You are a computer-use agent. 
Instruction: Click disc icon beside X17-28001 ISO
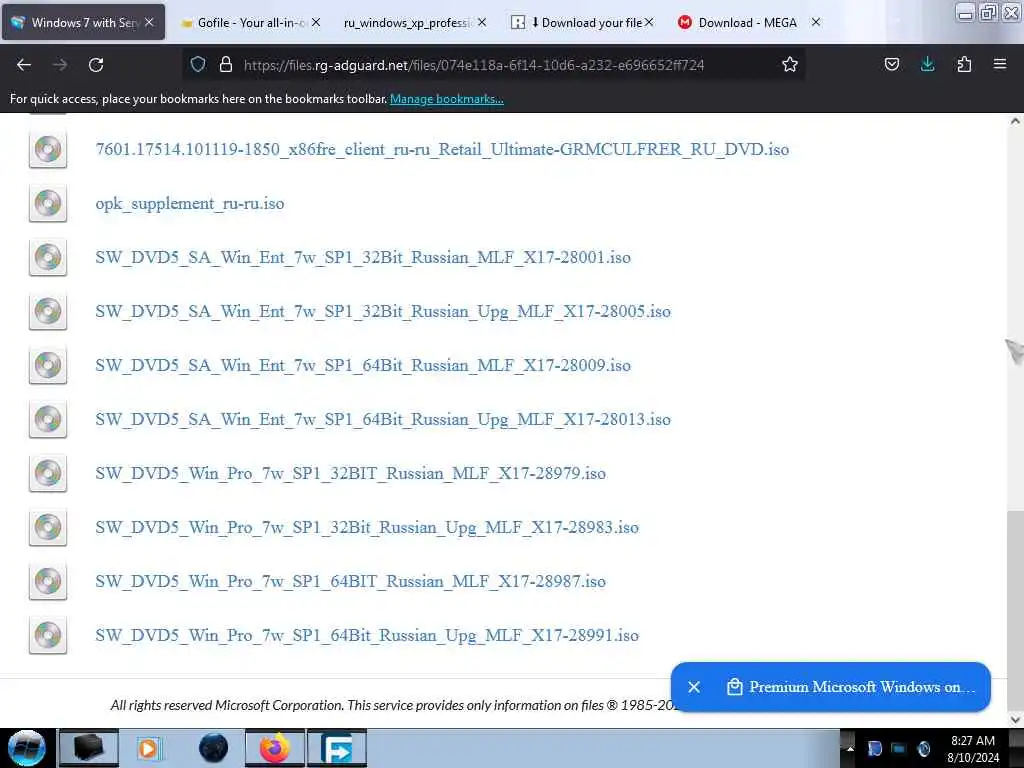[48, 257]
